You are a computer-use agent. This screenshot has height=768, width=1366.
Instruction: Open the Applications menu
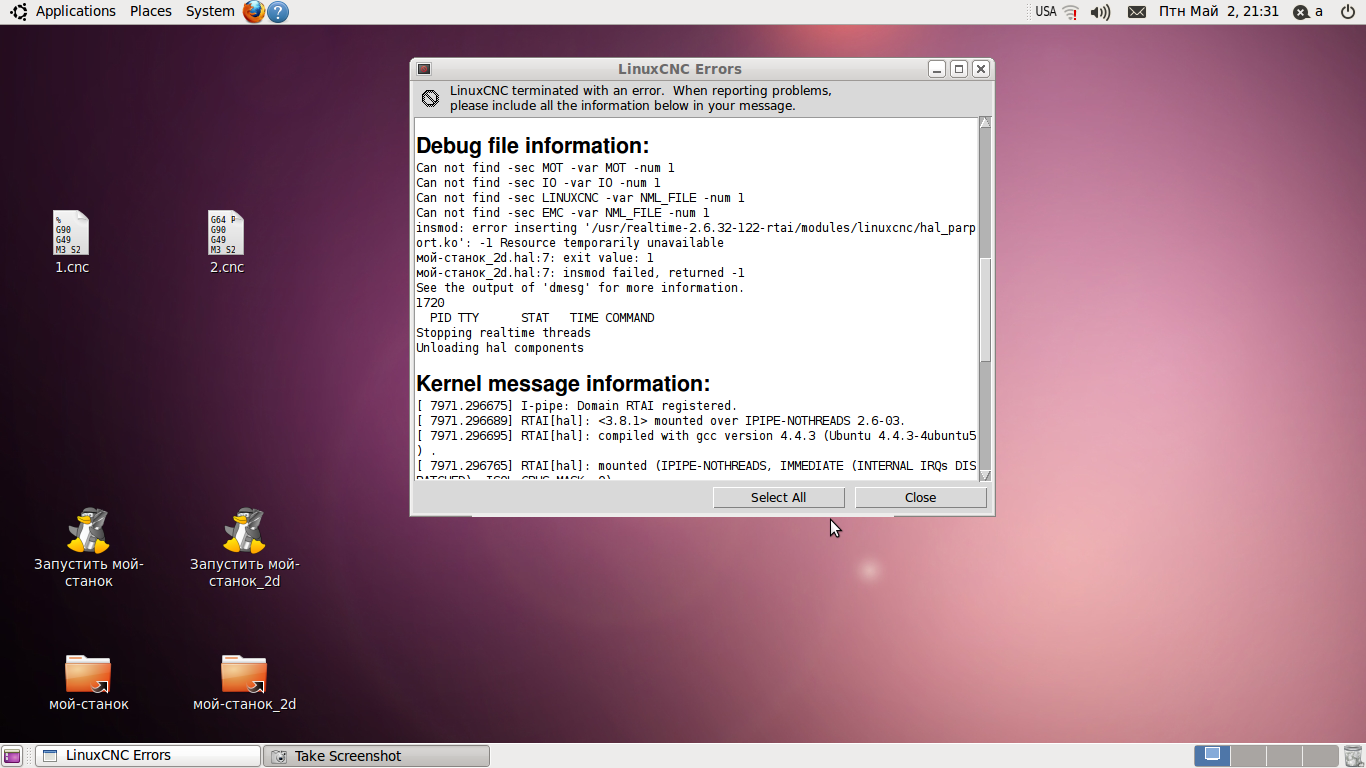[76, 12]
